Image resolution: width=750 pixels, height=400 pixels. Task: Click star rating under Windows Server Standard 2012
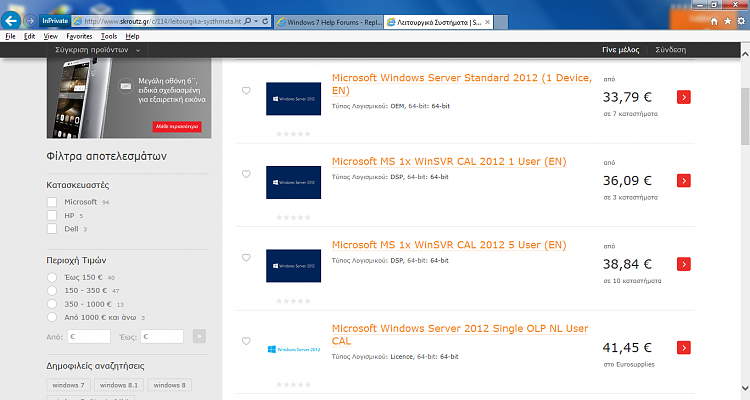tap(293, 134)
